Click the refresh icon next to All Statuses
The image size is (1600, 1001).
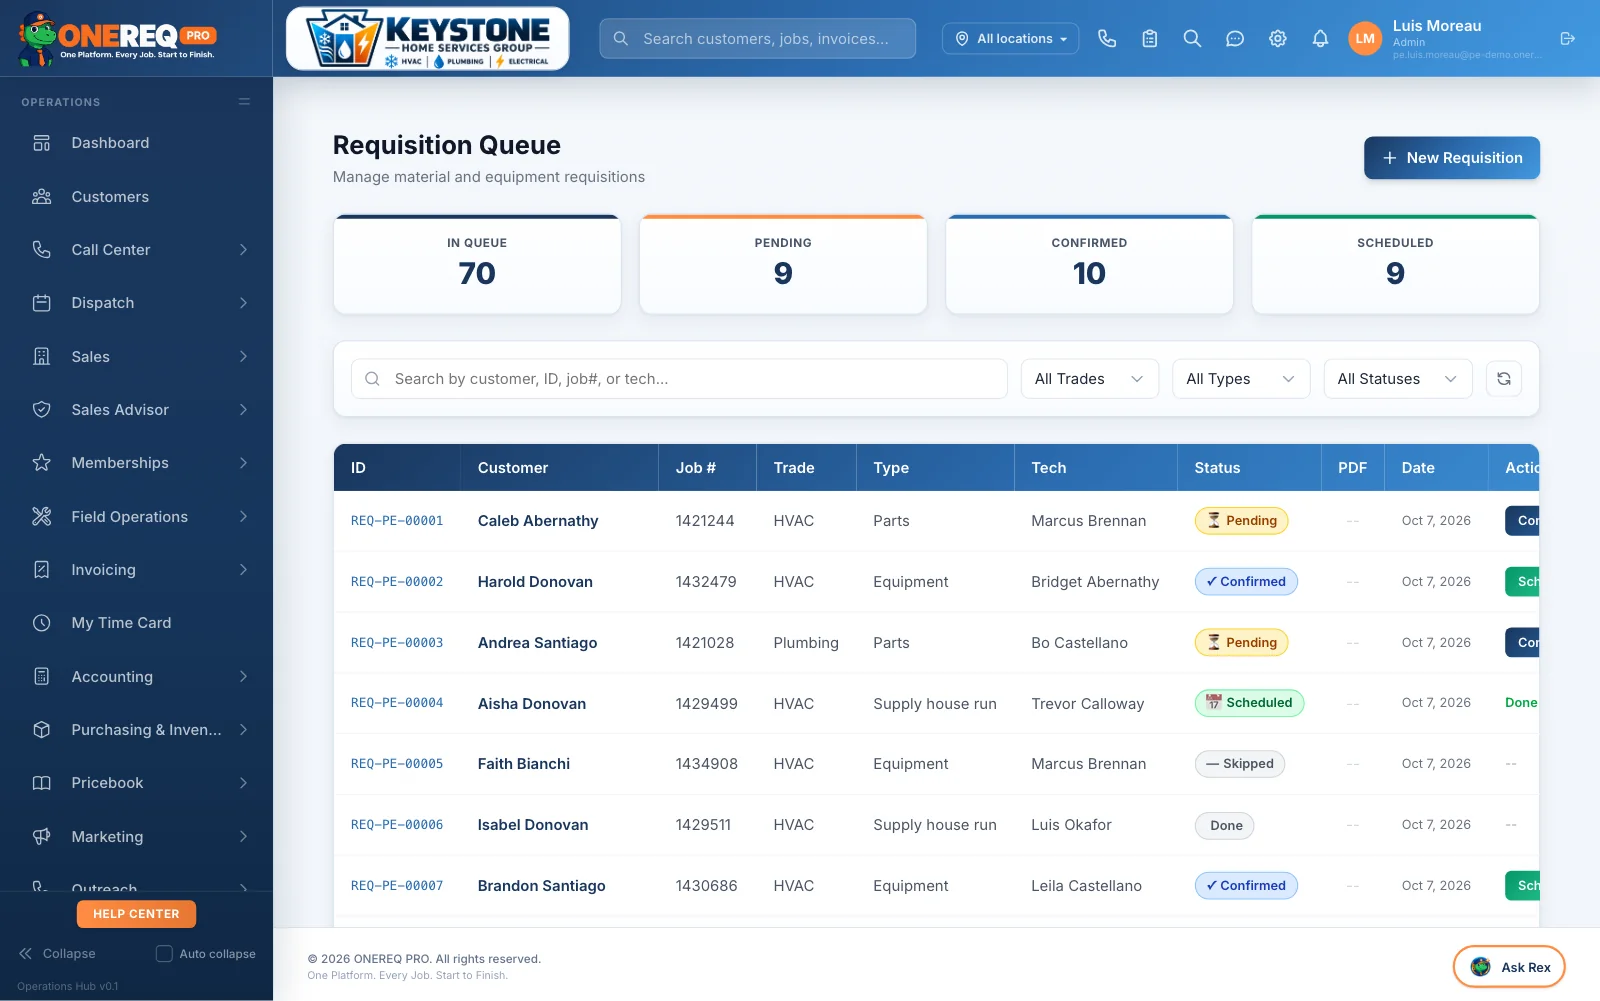[1504, 379]
